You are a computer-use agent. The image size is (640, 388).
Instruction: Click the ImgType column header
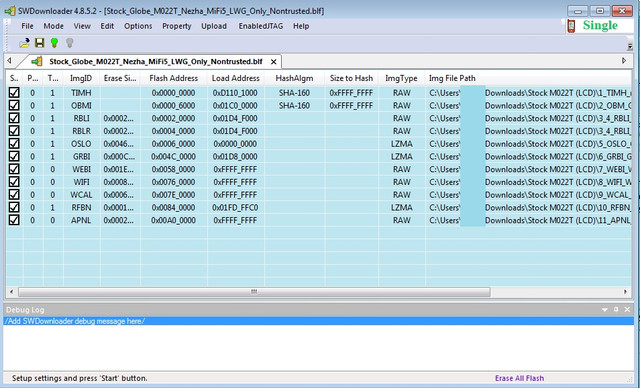[x=401, y=78]
